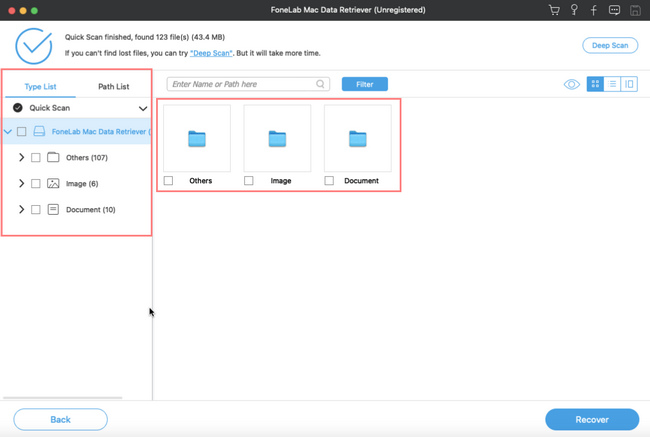Switch to the Type List tab
The image size is (650, 437).
[40, 87]
